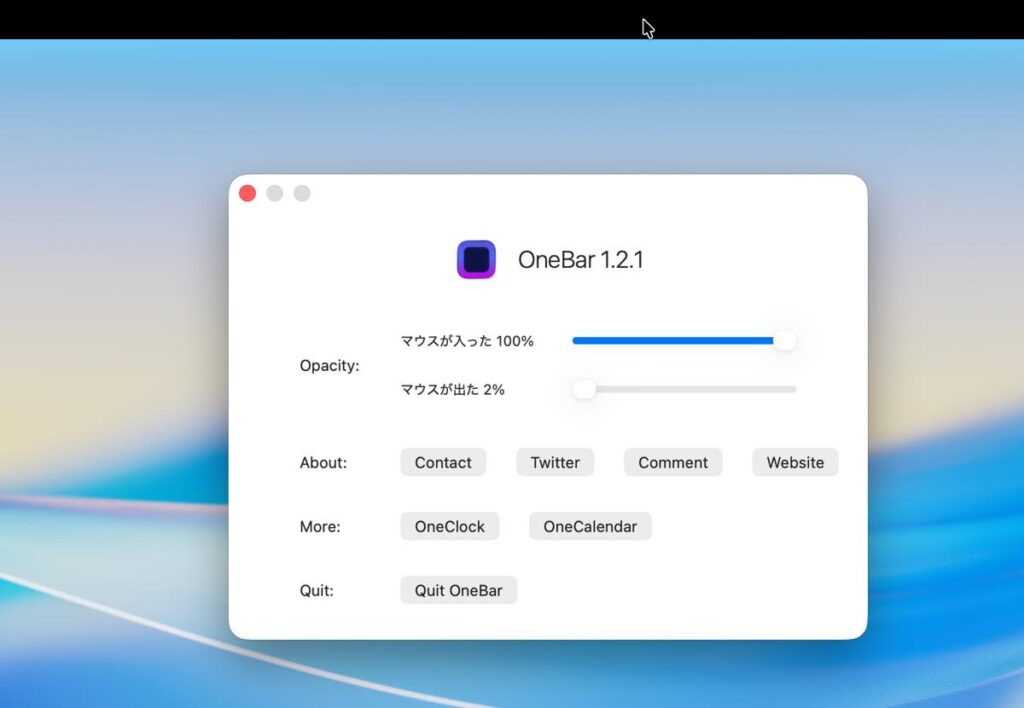This screenshot has width=1024, height=708.
Task: Click the blue filled track of the マウスが入った slider
Action: [x=670, y=341]
